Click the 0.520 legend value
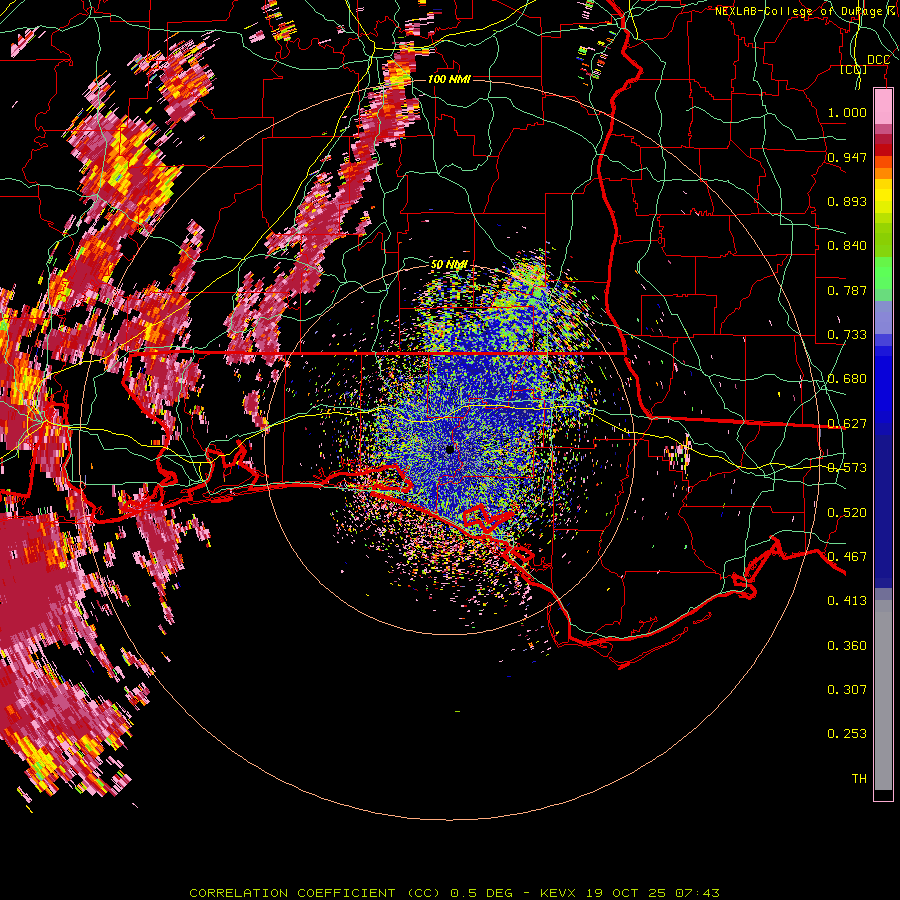The height and width of the screenshot is (900, 900). pyautogui.click(x=847, y=512)
